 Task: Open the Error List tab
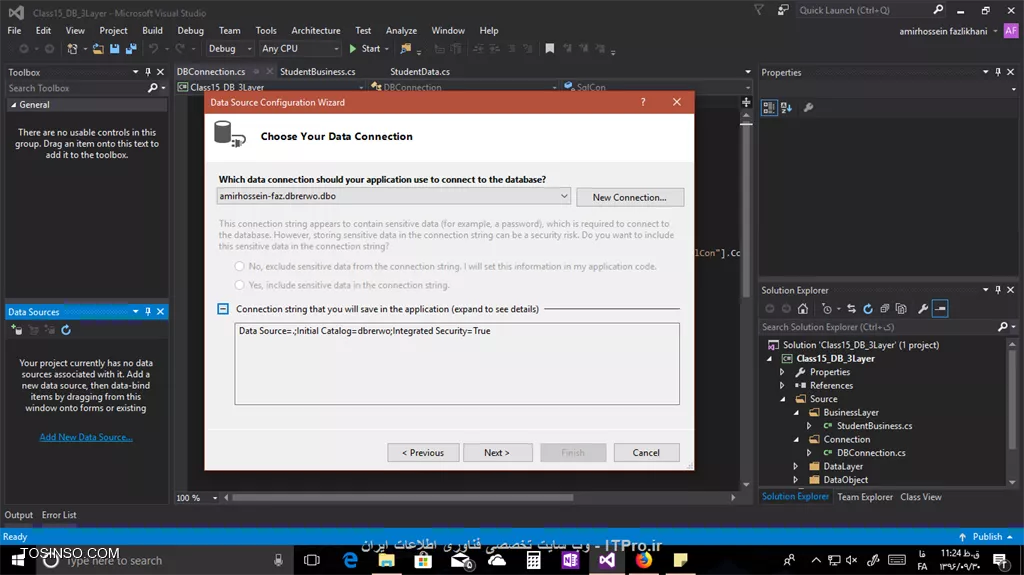coord(59,515)
